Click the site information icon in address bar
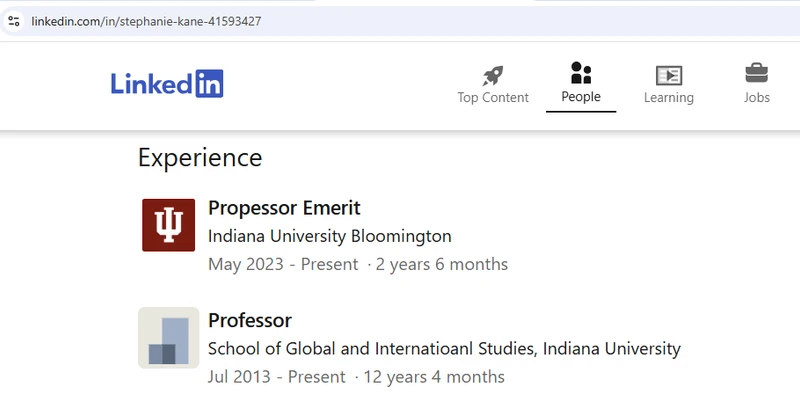 coord(14,21)
